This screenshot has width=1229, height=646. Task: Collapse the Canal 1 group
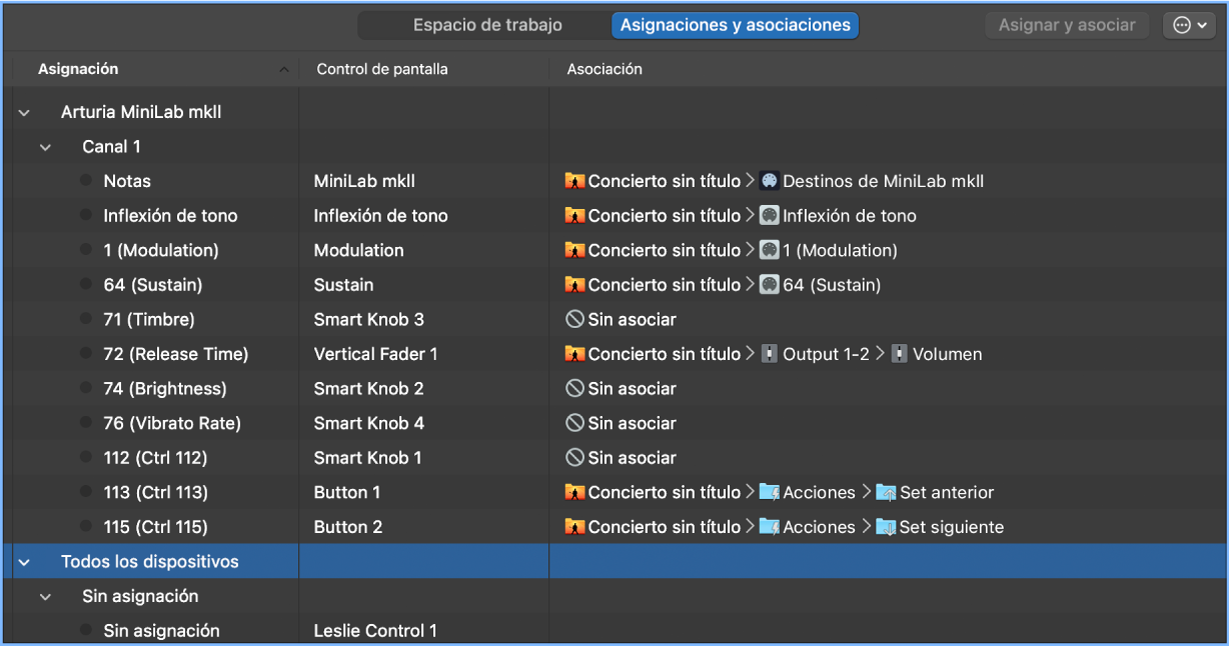(45, 147)
